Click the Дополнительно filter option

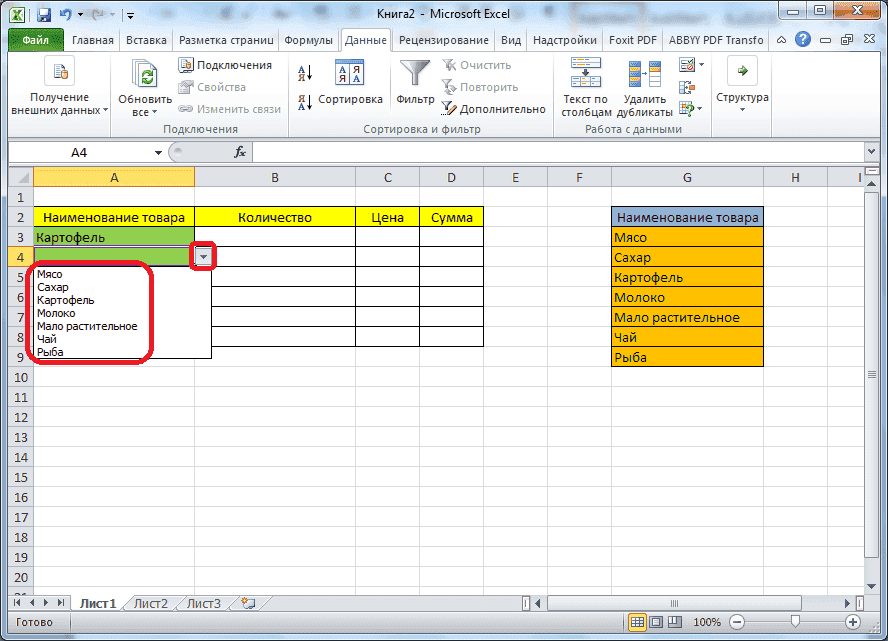tap(501, 108)
